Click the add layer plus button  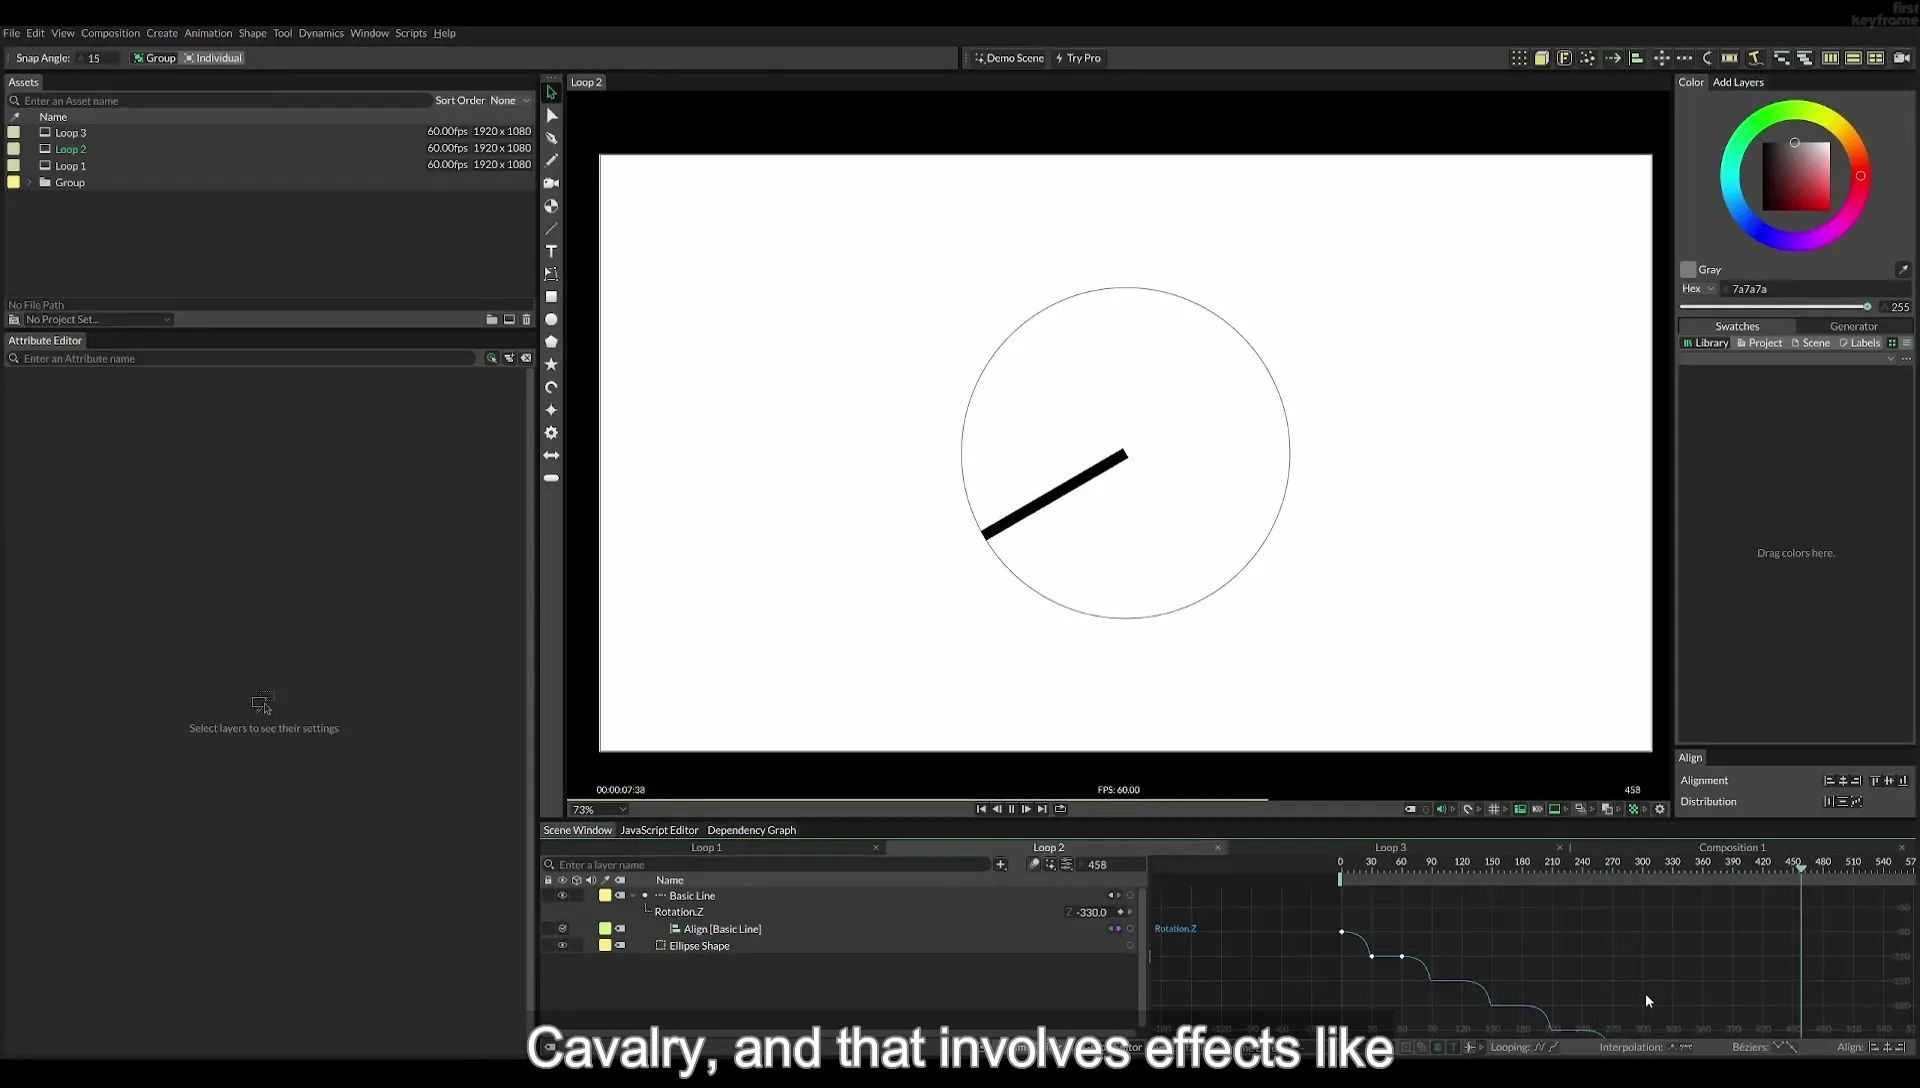point(1000,865)
